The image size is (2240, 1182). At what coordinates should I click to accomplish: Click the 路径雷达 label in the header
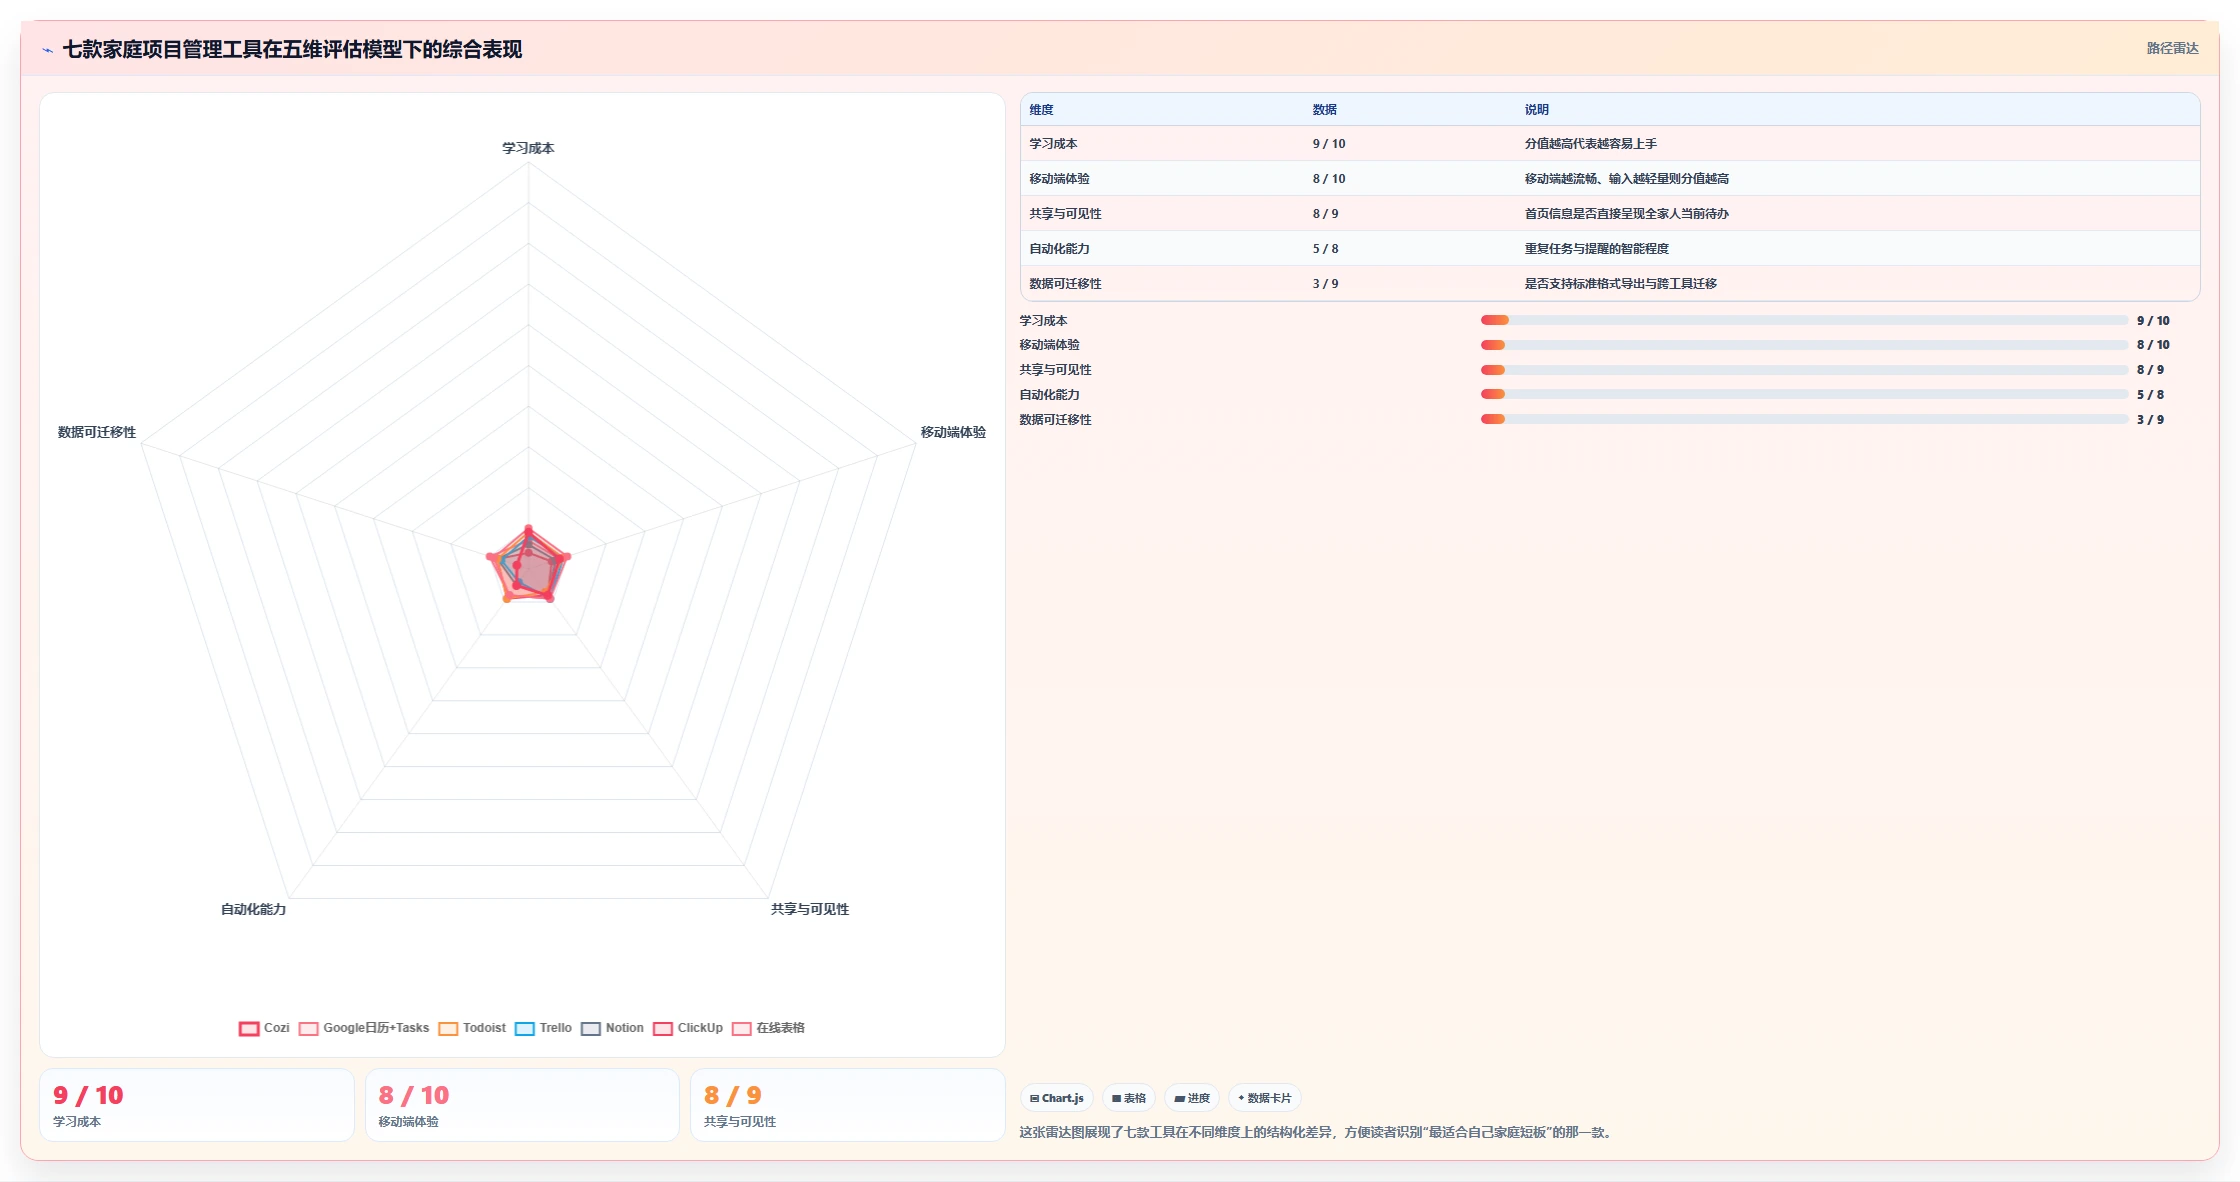point(2172,48)
